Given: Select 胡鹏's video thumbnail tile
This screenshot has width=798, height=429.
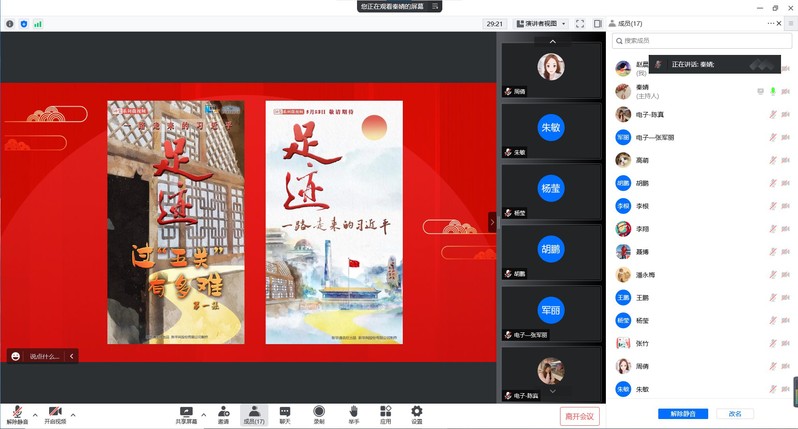Looking at the screenshot, I should (x=551, y=252).
